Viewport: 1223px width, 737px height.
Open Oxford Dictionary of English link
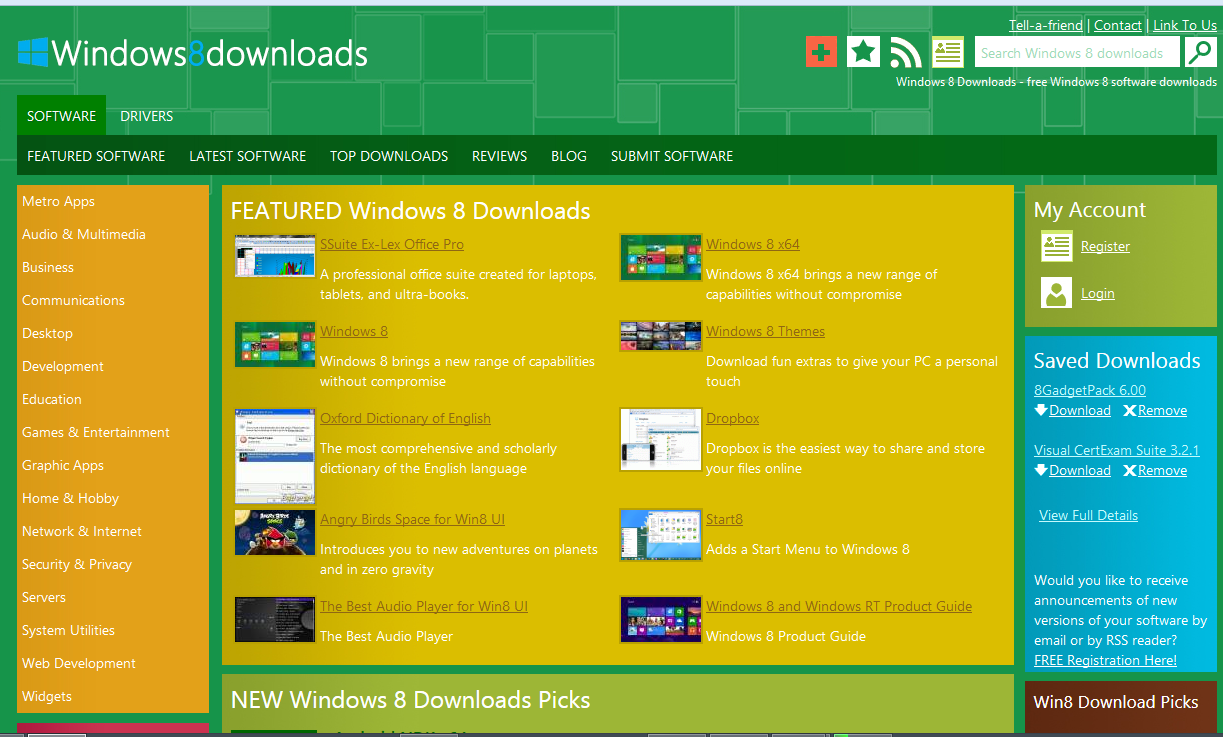(x=405, y=418)
